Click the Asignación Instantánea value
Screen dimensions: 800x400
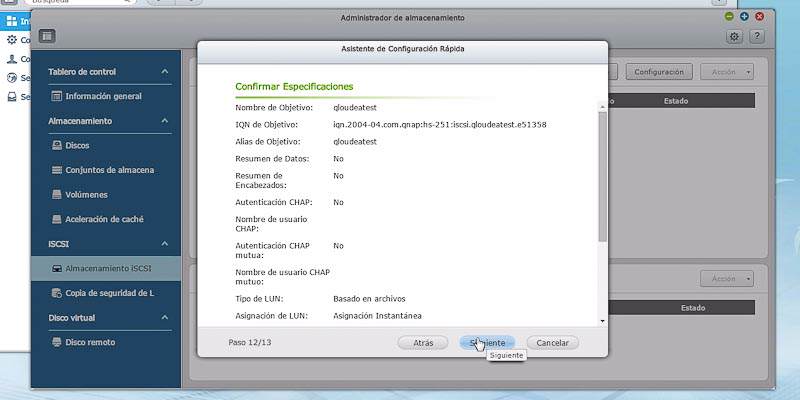(378, 316)
